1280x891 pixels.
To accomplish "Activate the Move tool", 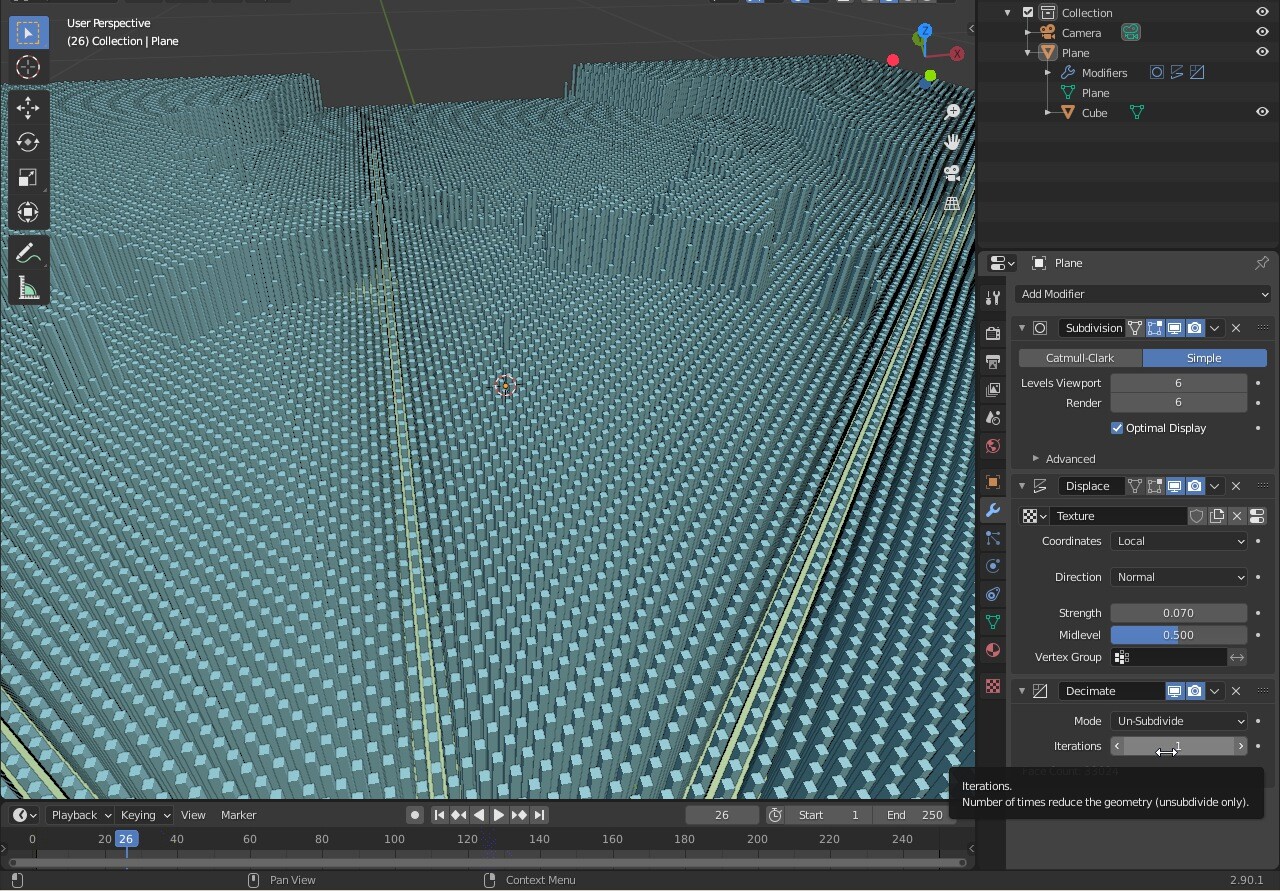I will pos(28,107).
